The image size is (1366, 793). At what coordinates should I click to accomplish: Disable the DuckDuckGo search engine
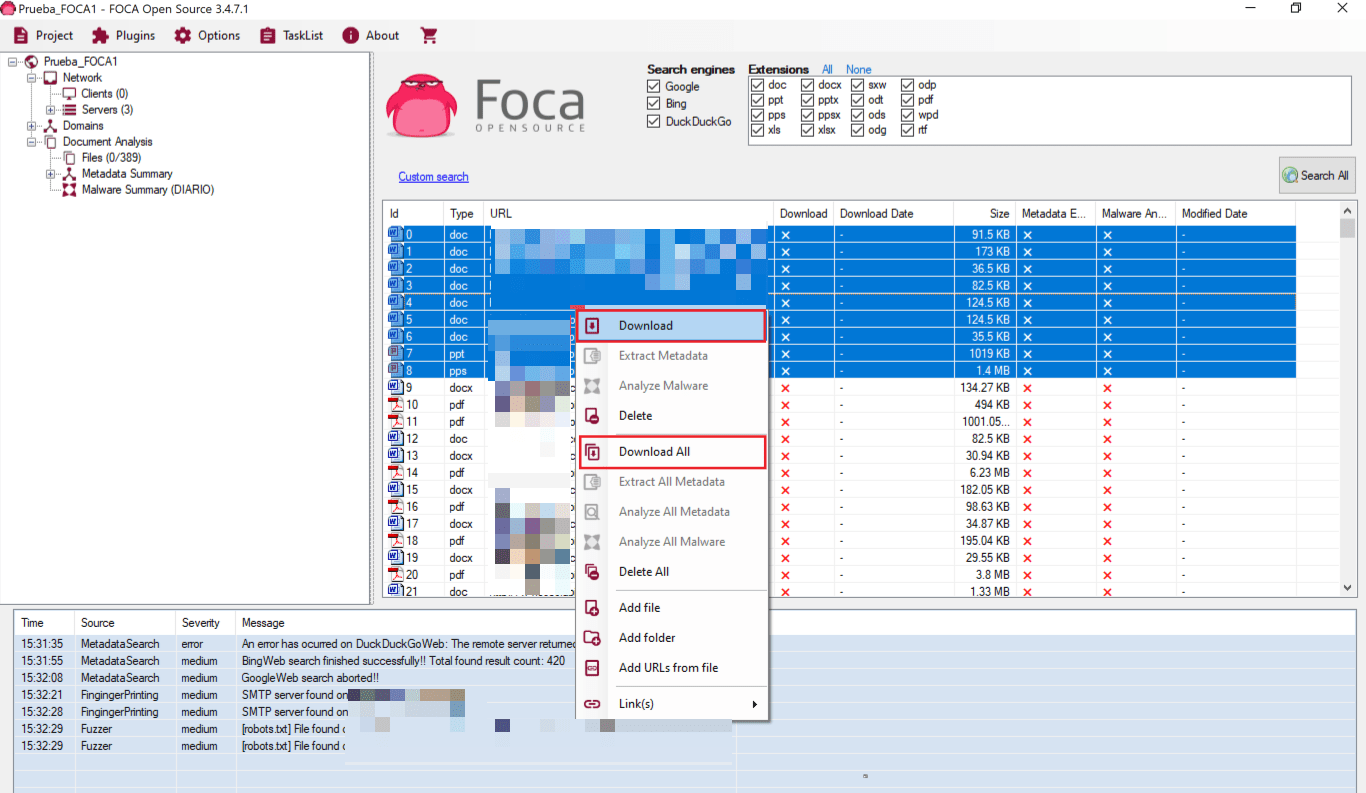(x=653, y=120)
